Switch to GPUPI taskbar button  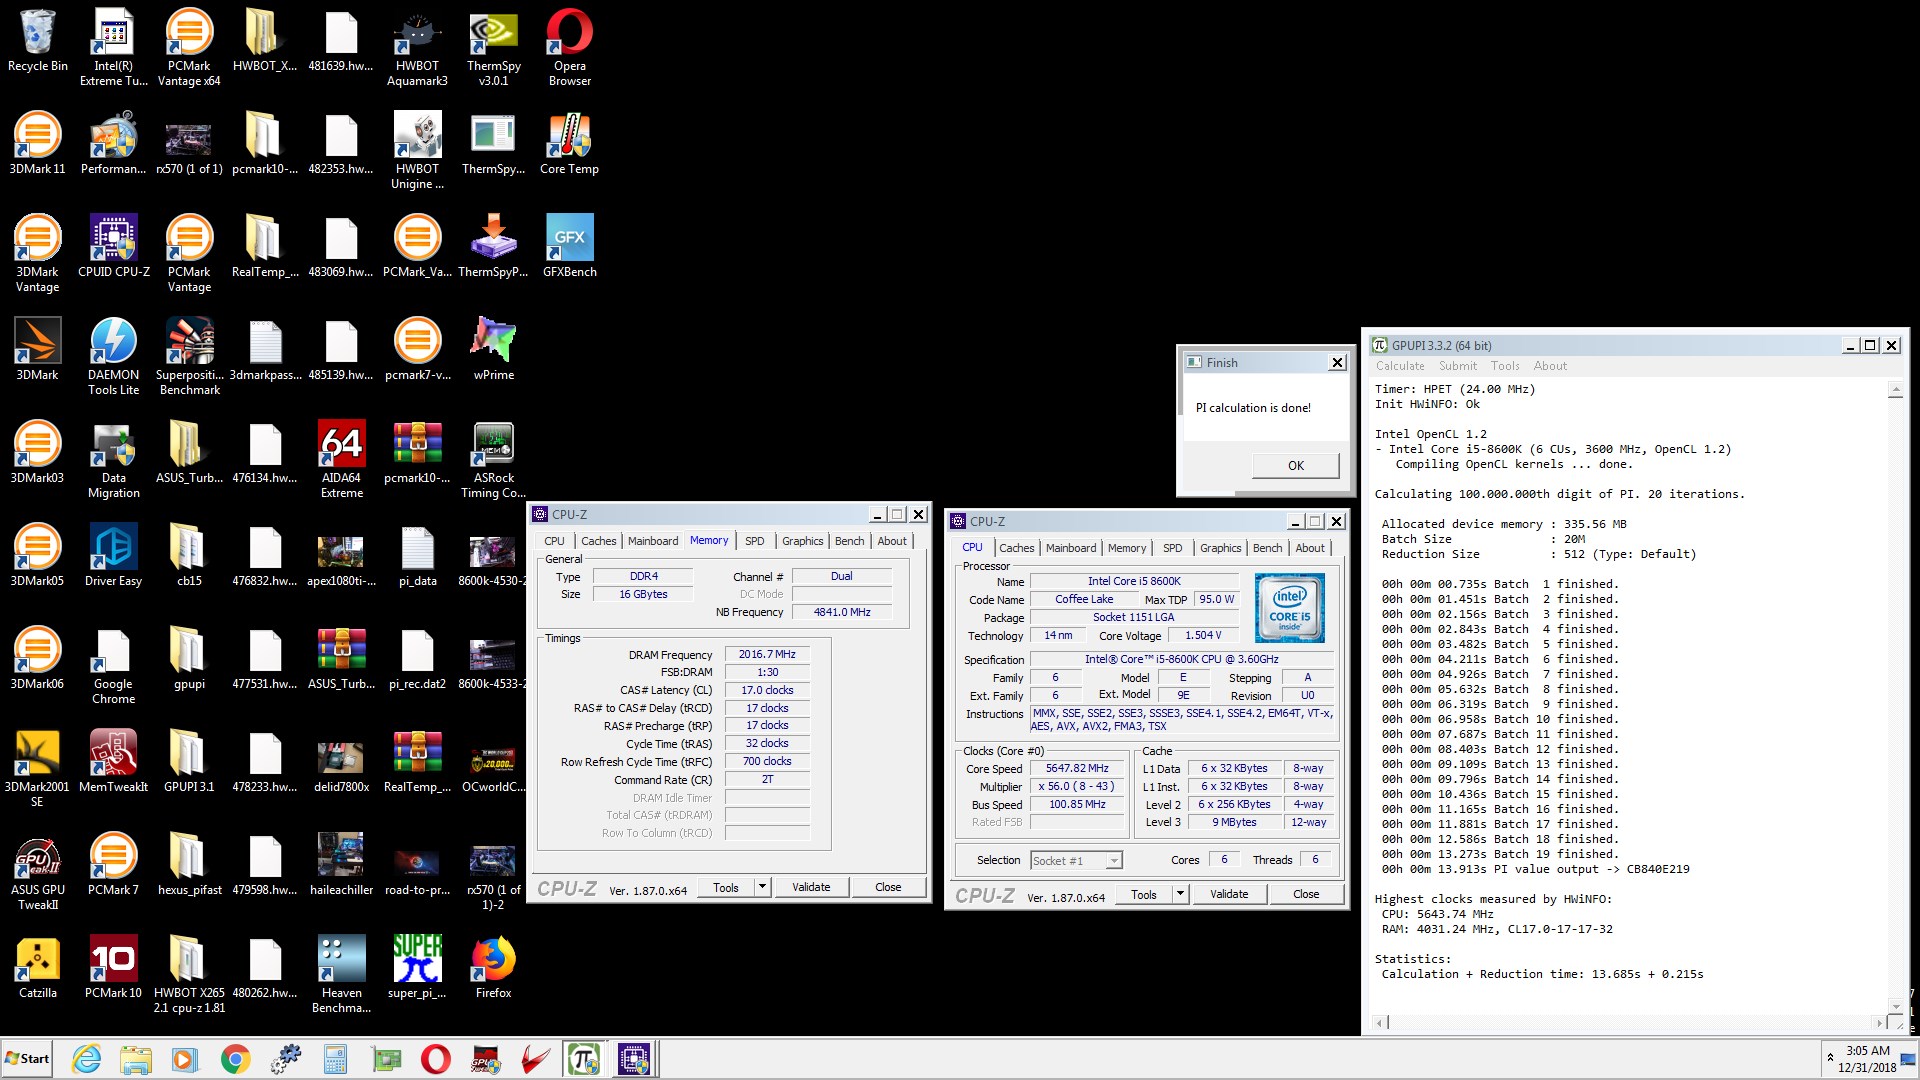point(584,1058)
